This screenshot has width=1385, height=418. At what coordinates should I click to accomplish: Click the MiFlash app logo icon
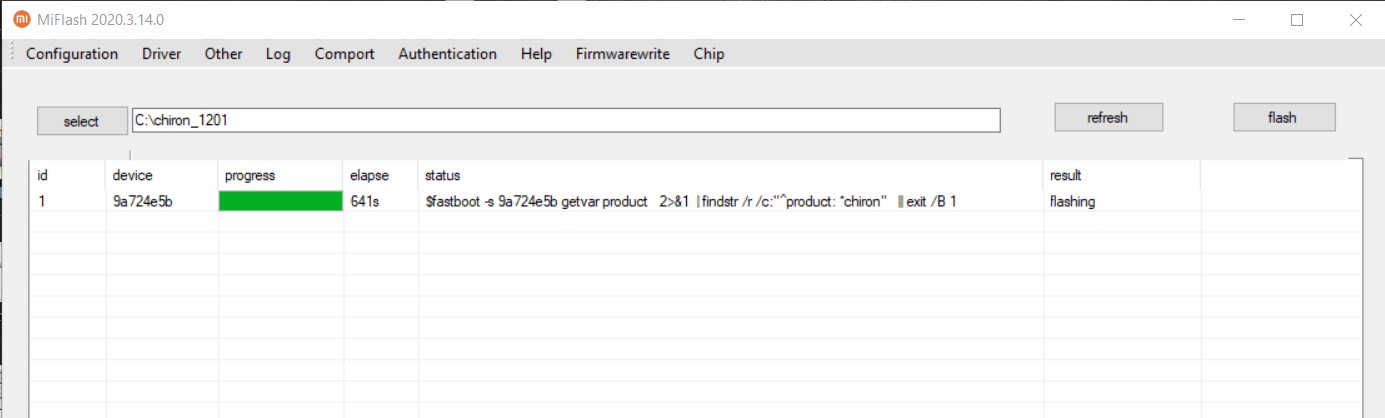tap(21, 19)
